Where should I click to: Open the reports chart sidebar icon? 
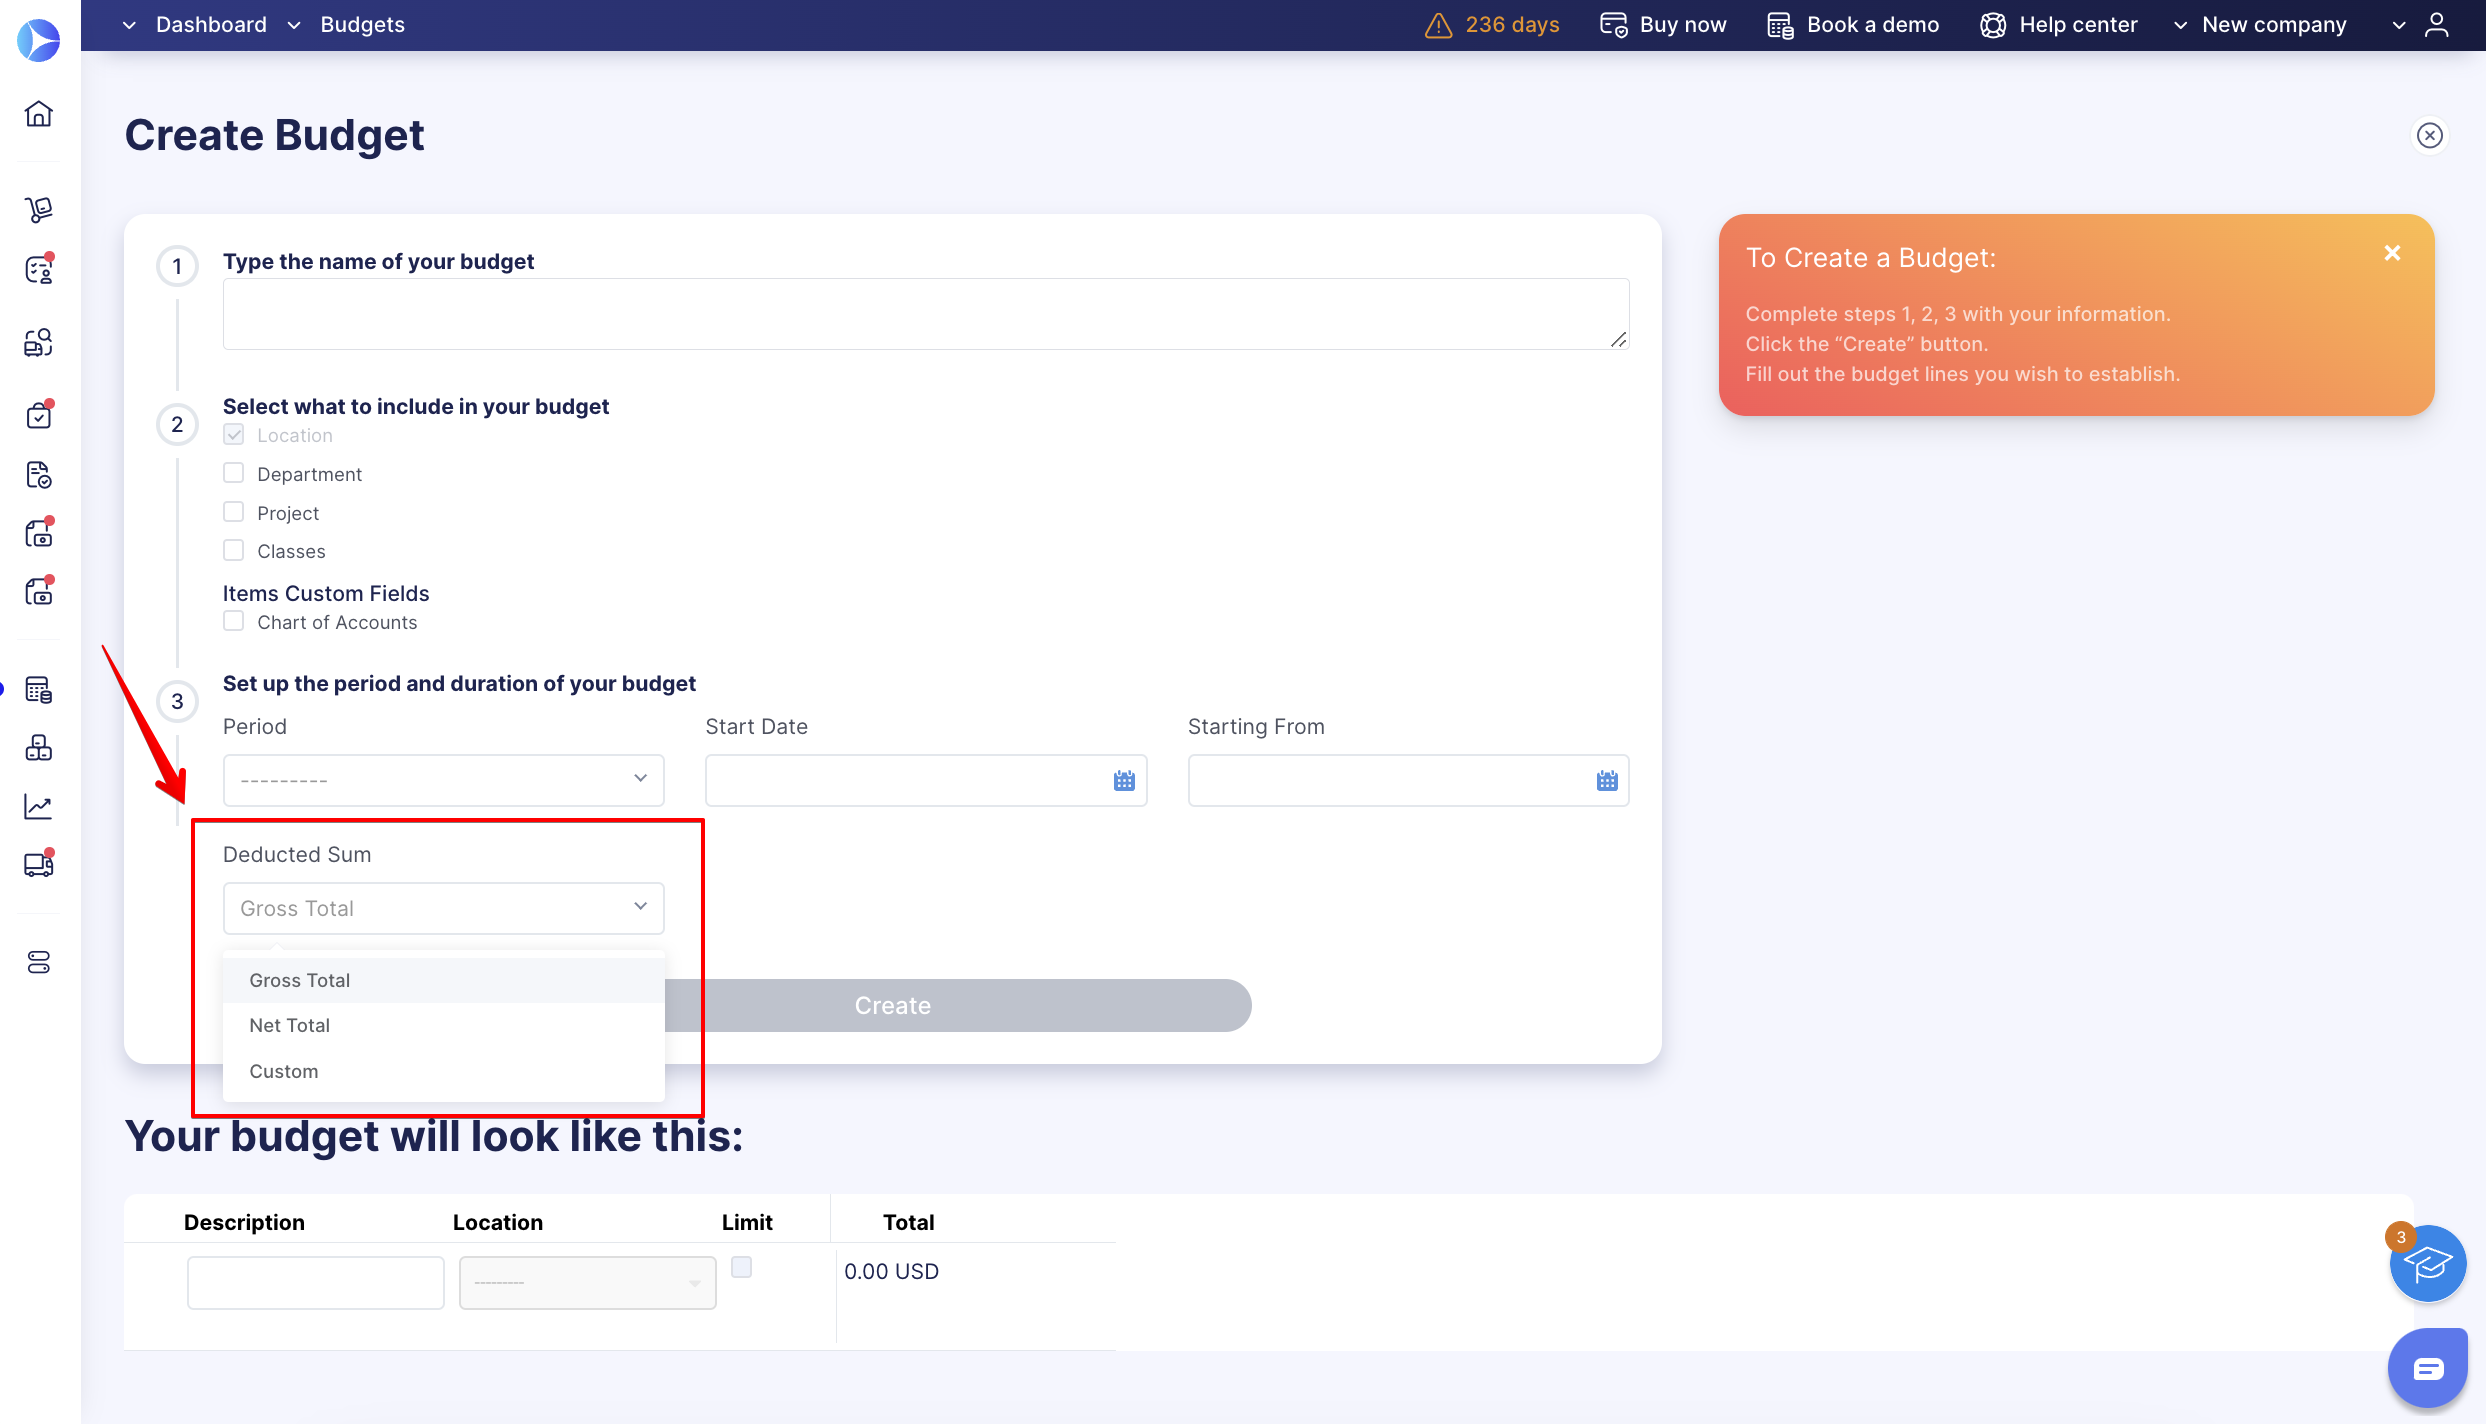point(39,807)
